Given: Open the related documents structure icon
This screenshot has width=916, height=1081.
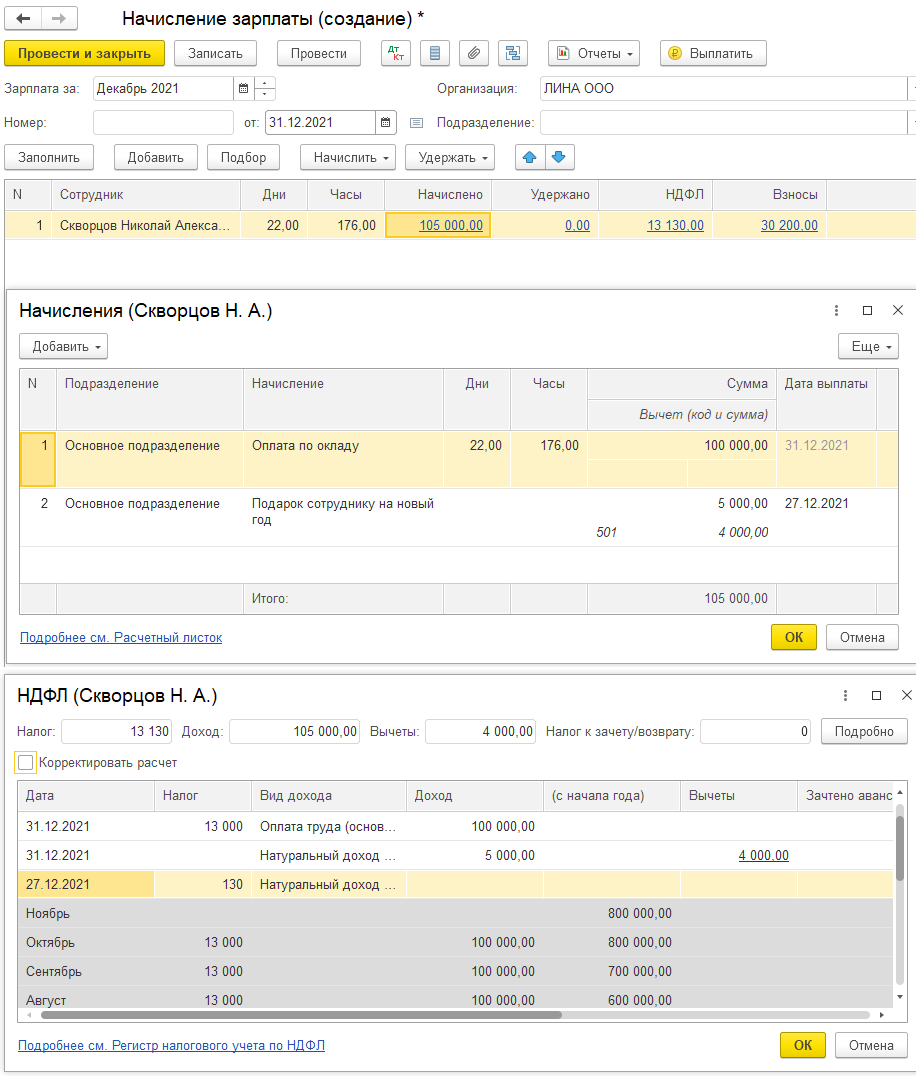Looking at the screenshot, I should (513, 53).
